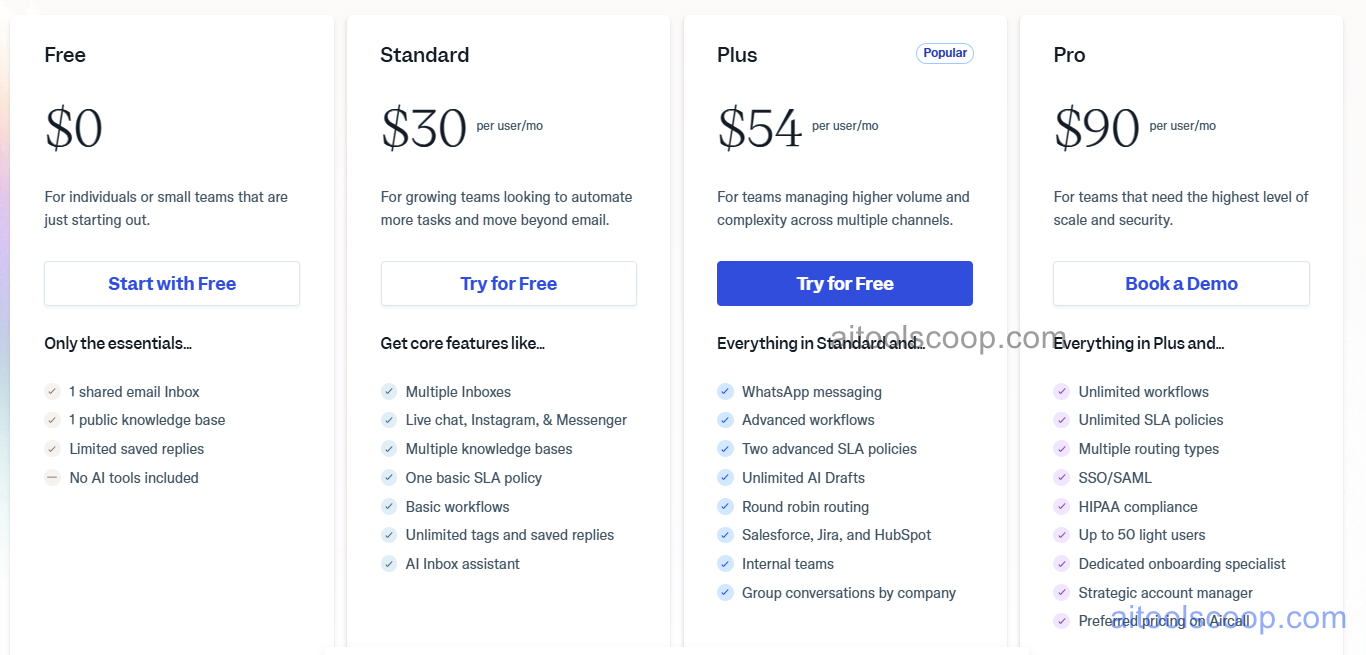
Task: Click the blue Try for Free button
Action: click(x=844, y=283)
